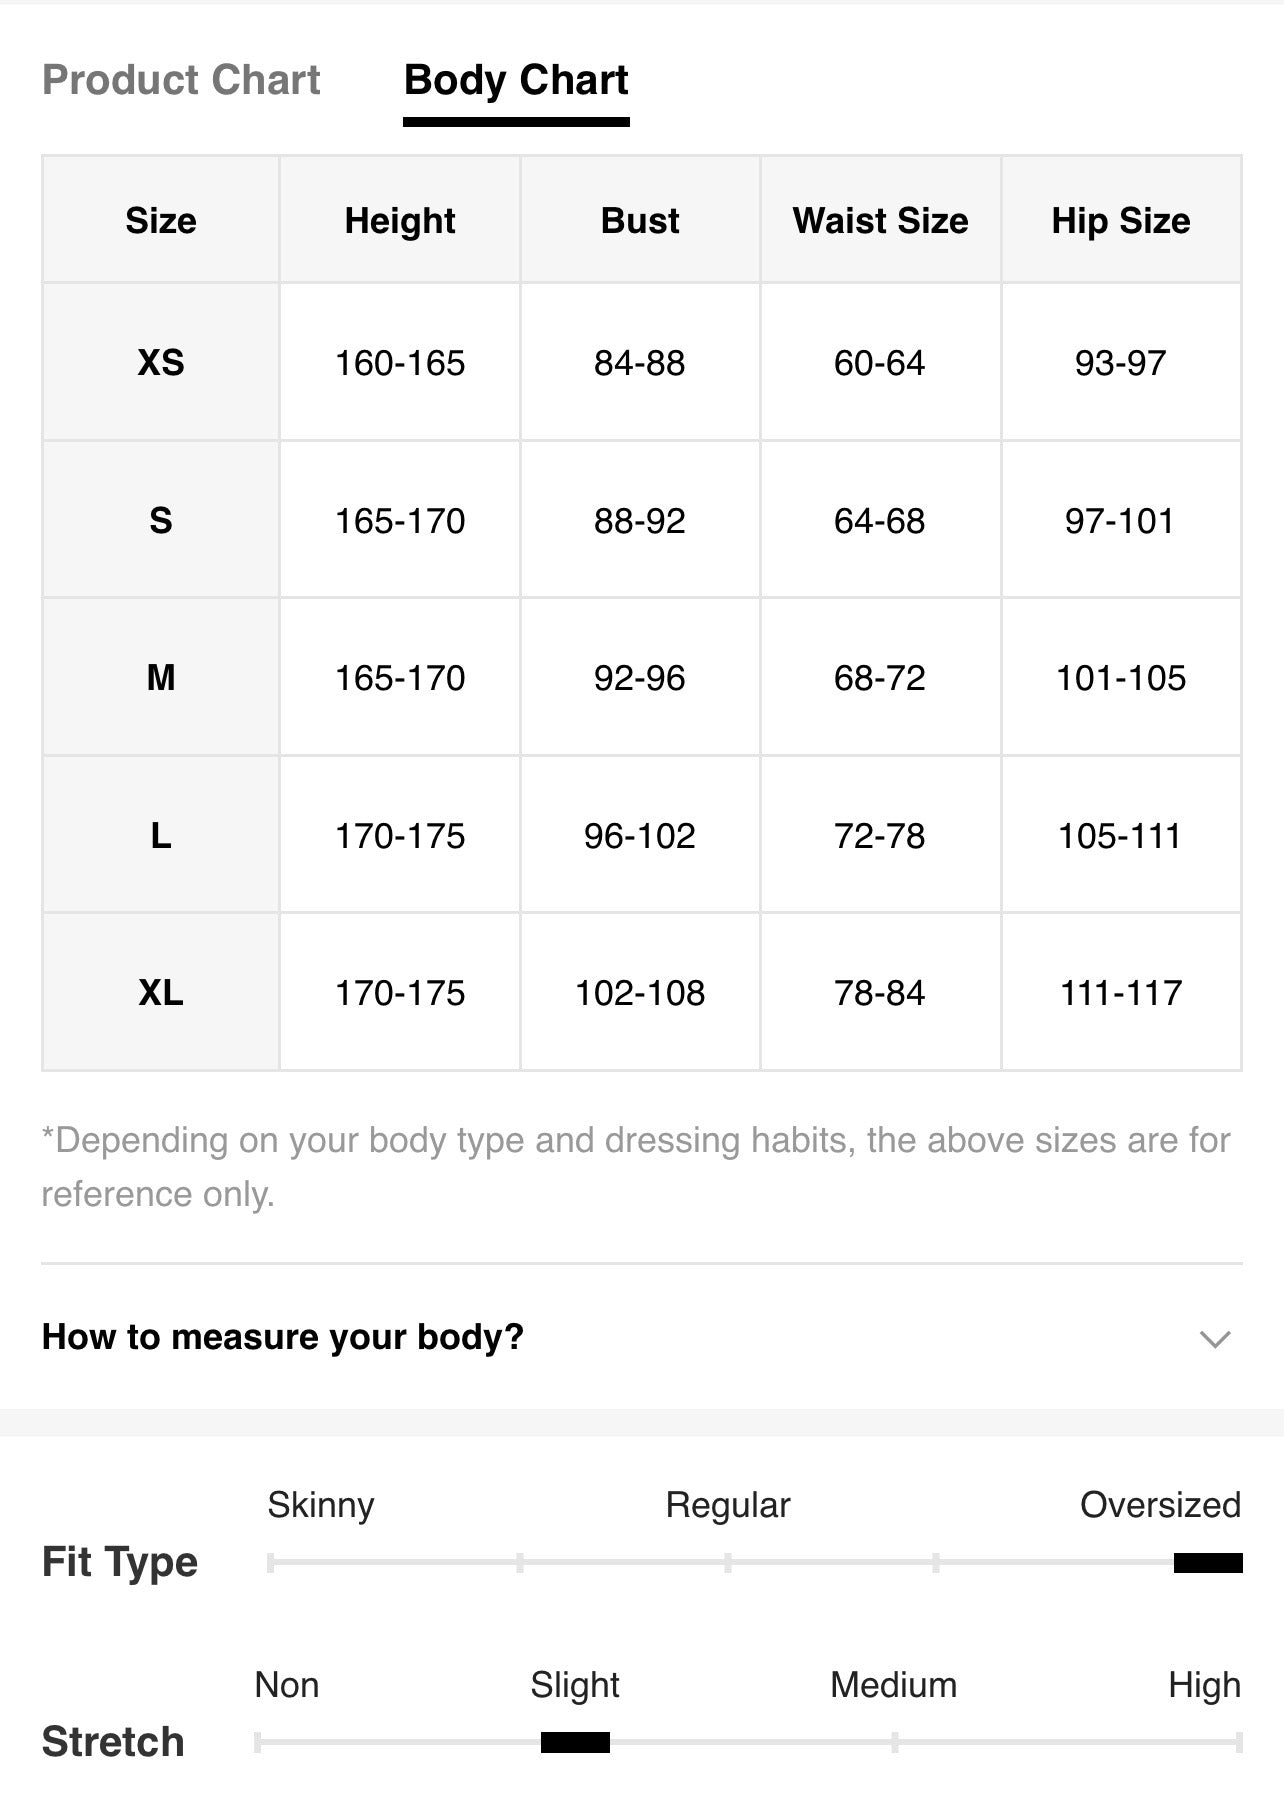
Task: Click the Bust column header
Action: pos(640,220)
